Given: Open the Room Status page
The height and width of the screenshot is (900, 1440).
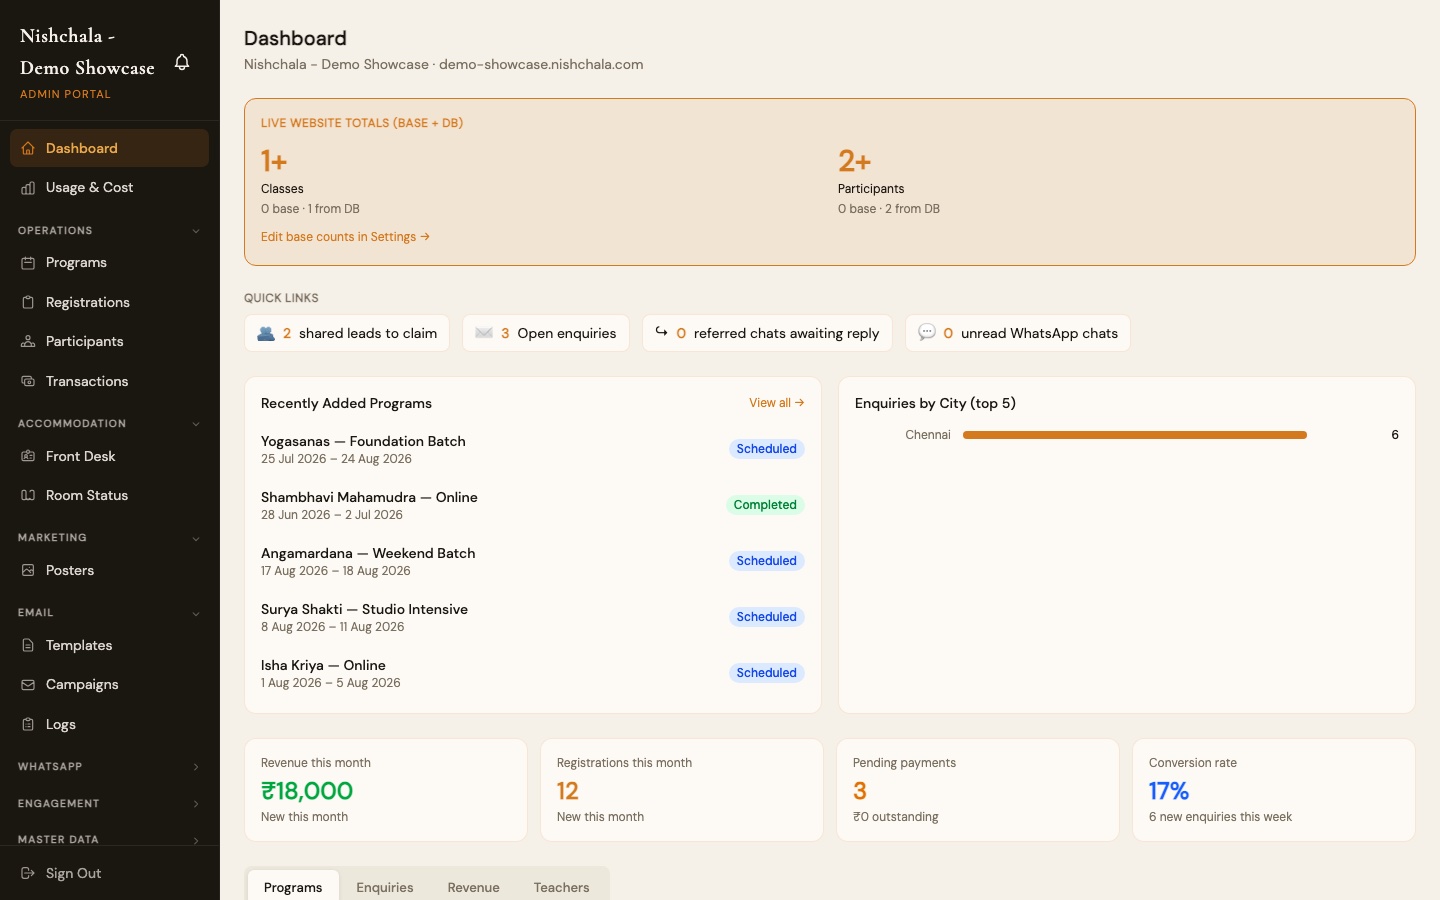Looking at the screenshot, I should (109, 496).
